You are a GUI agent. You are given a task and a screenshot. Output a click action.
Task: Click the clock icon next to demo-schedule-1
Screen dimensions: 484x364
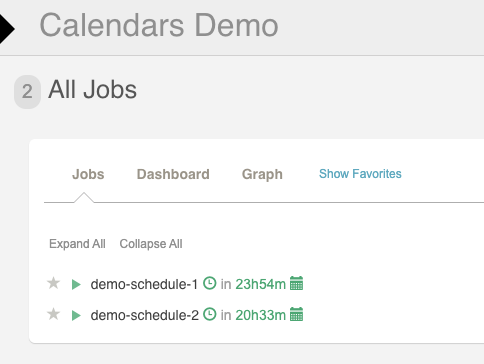point(210,283)
